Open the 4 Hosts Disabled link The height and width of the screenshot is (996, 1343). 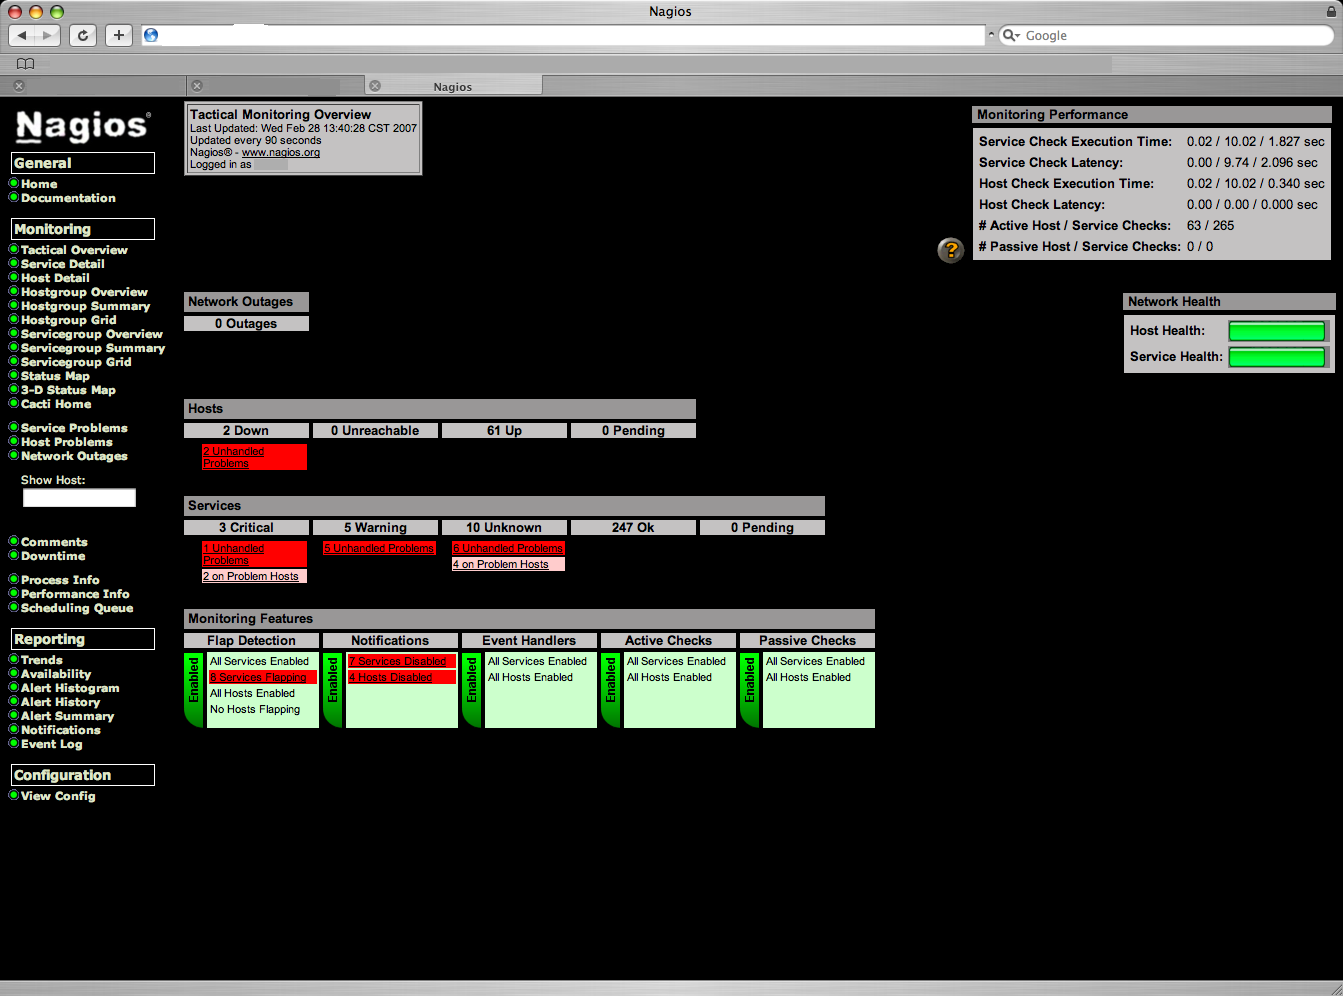390,677
